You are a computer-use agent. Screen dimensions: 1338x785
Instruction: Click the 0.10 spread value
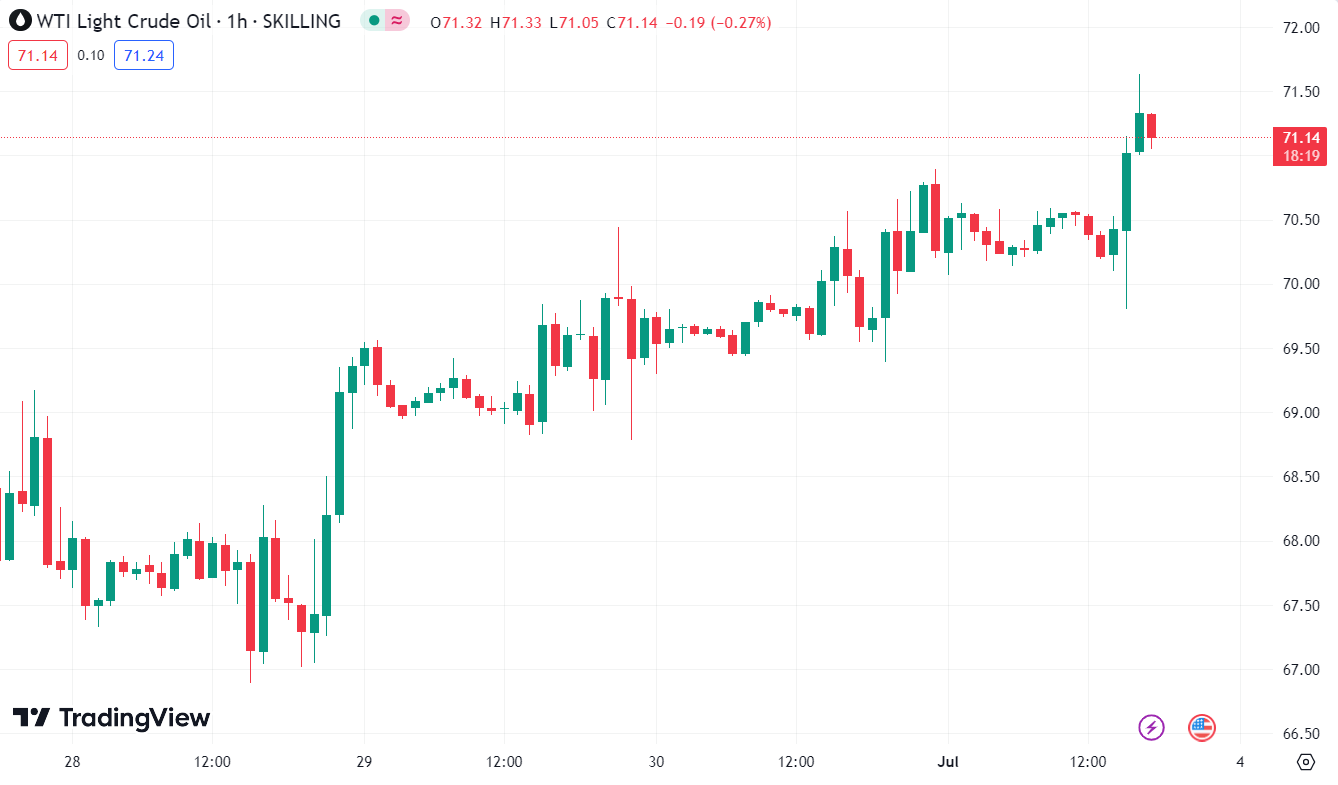tap(91, 55)
